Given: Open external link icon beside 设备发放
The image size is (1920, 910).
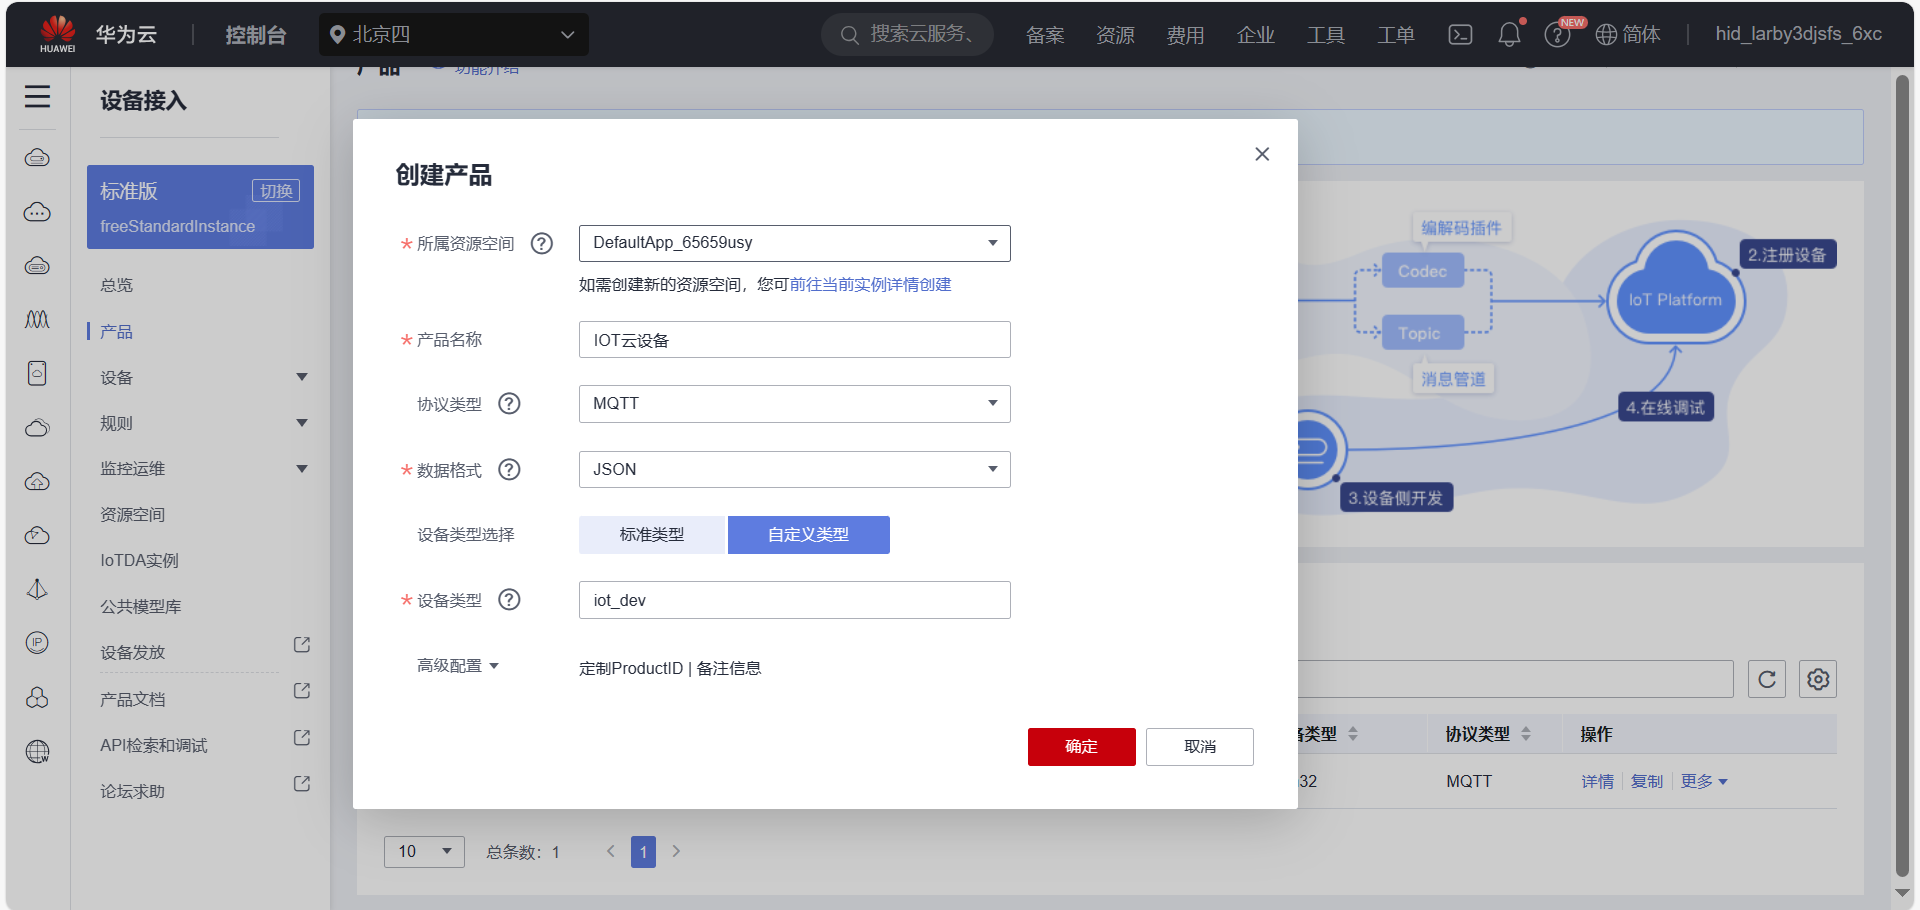Looking at the screenshot, I should pos(301,645).
